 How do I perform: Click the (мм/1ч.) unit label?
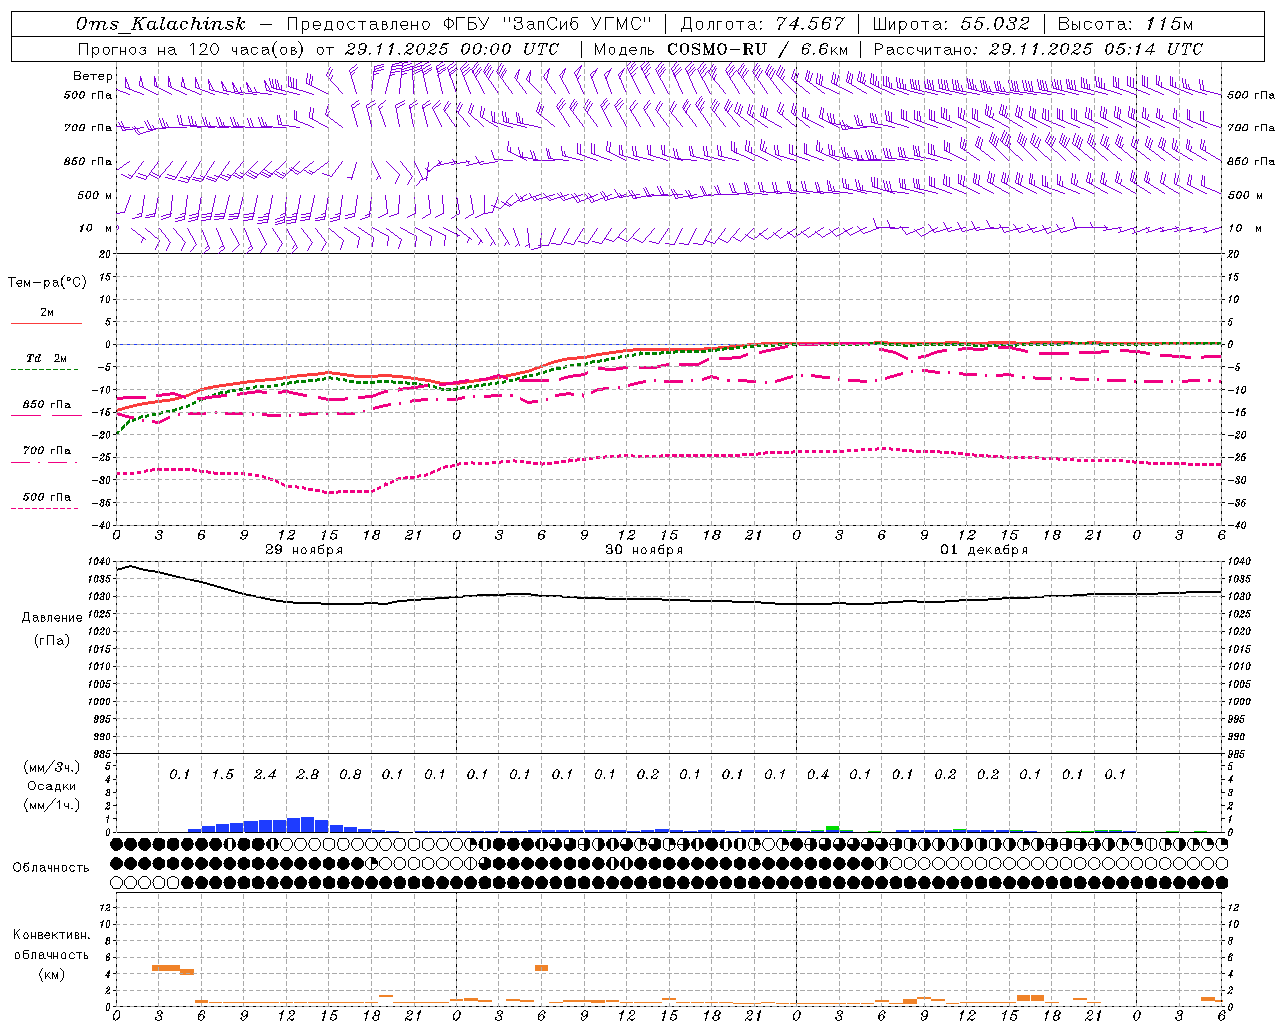(x=52, y=805)
